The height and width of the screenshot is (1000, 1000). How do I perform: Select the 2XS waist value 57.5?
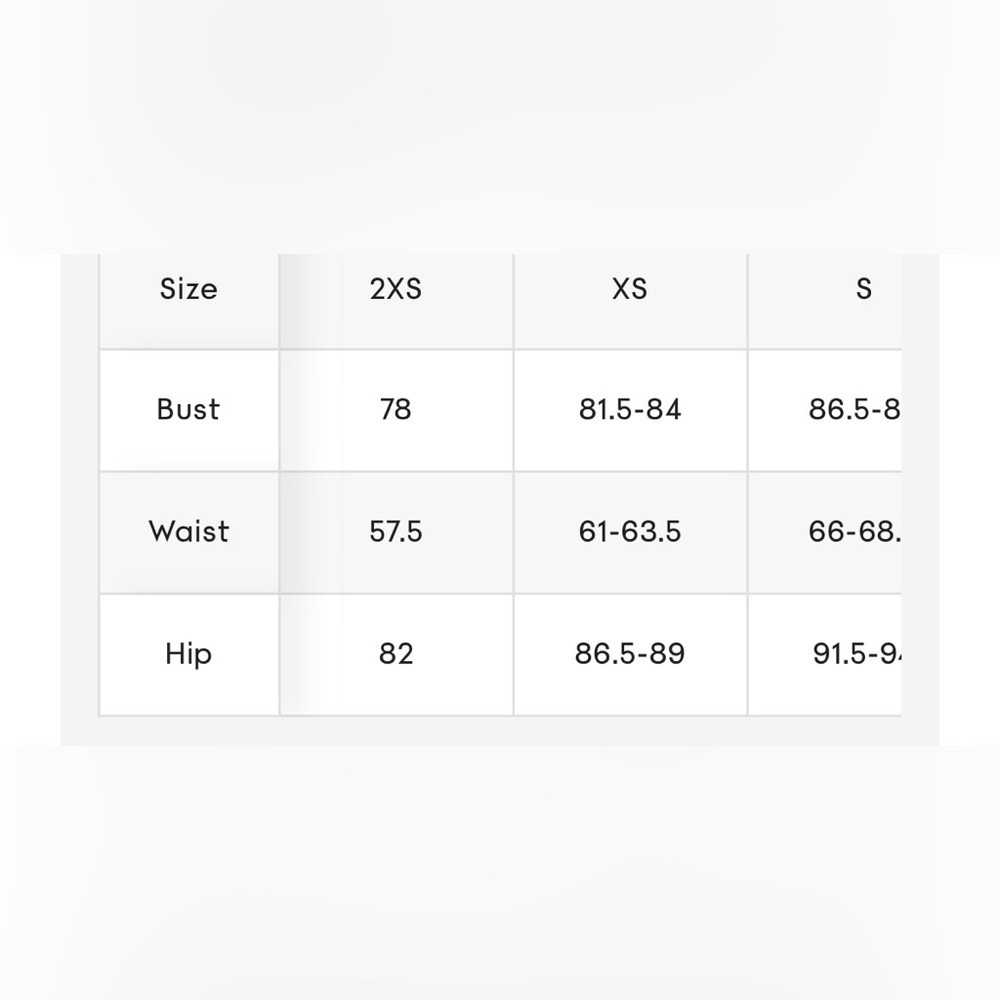coord(396,532)
